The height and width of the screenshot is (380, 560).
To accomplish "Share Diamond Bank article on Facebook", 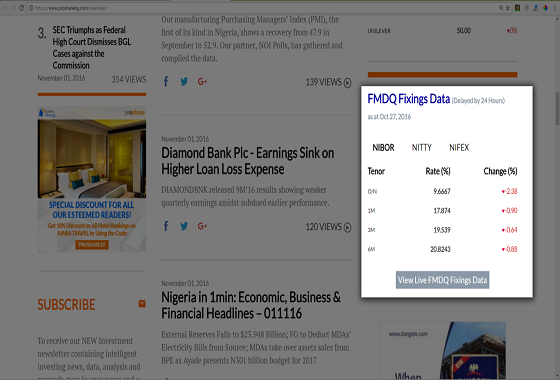I will click(166, 226).
